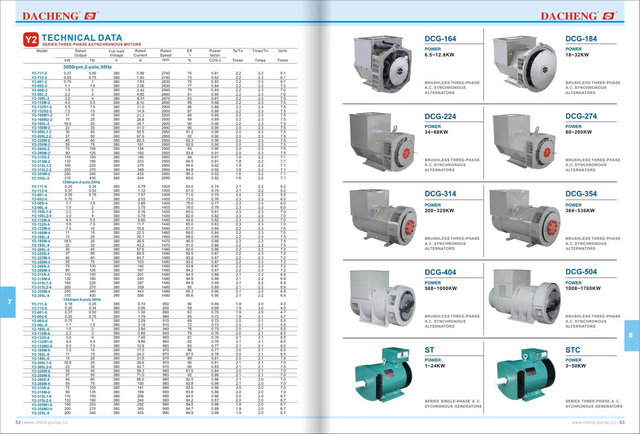Click the blue page 7 tab
This screenshot has height=434, width=640.
point(8,302)
